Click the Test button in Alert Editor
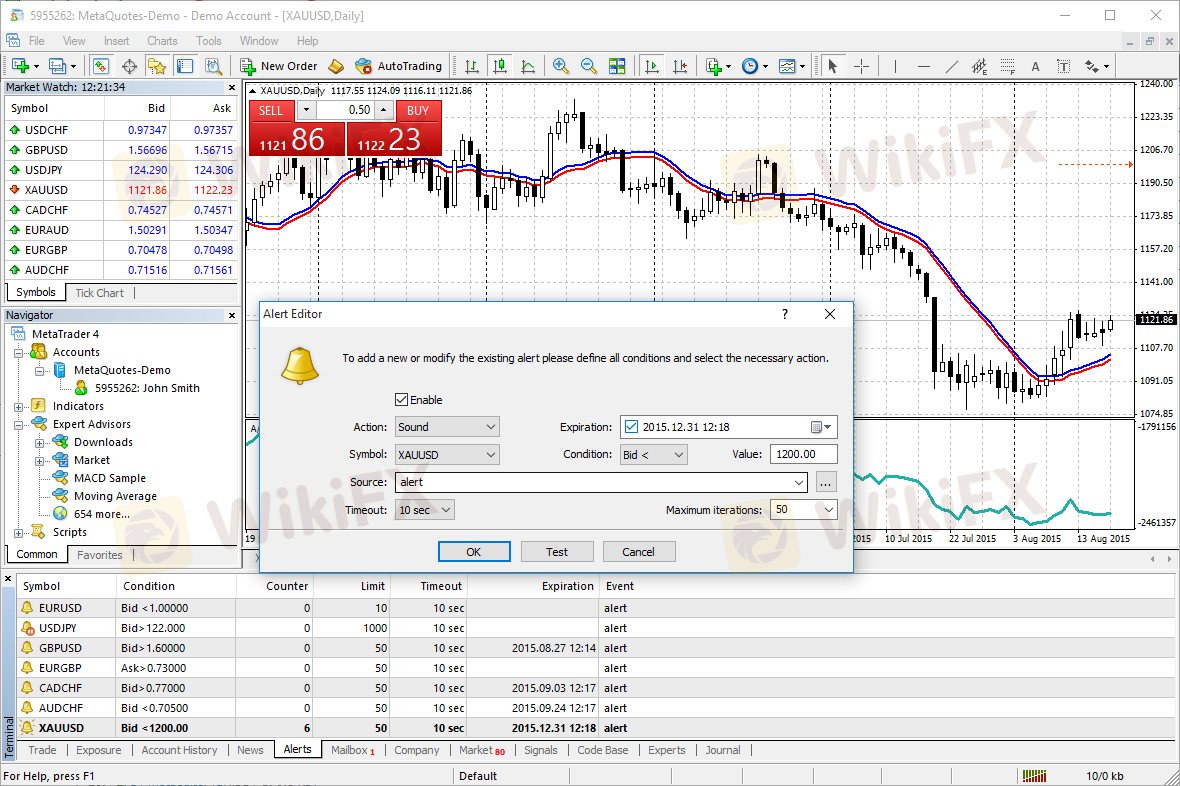Screen dimensions: 1180x786 click(557, 552)
